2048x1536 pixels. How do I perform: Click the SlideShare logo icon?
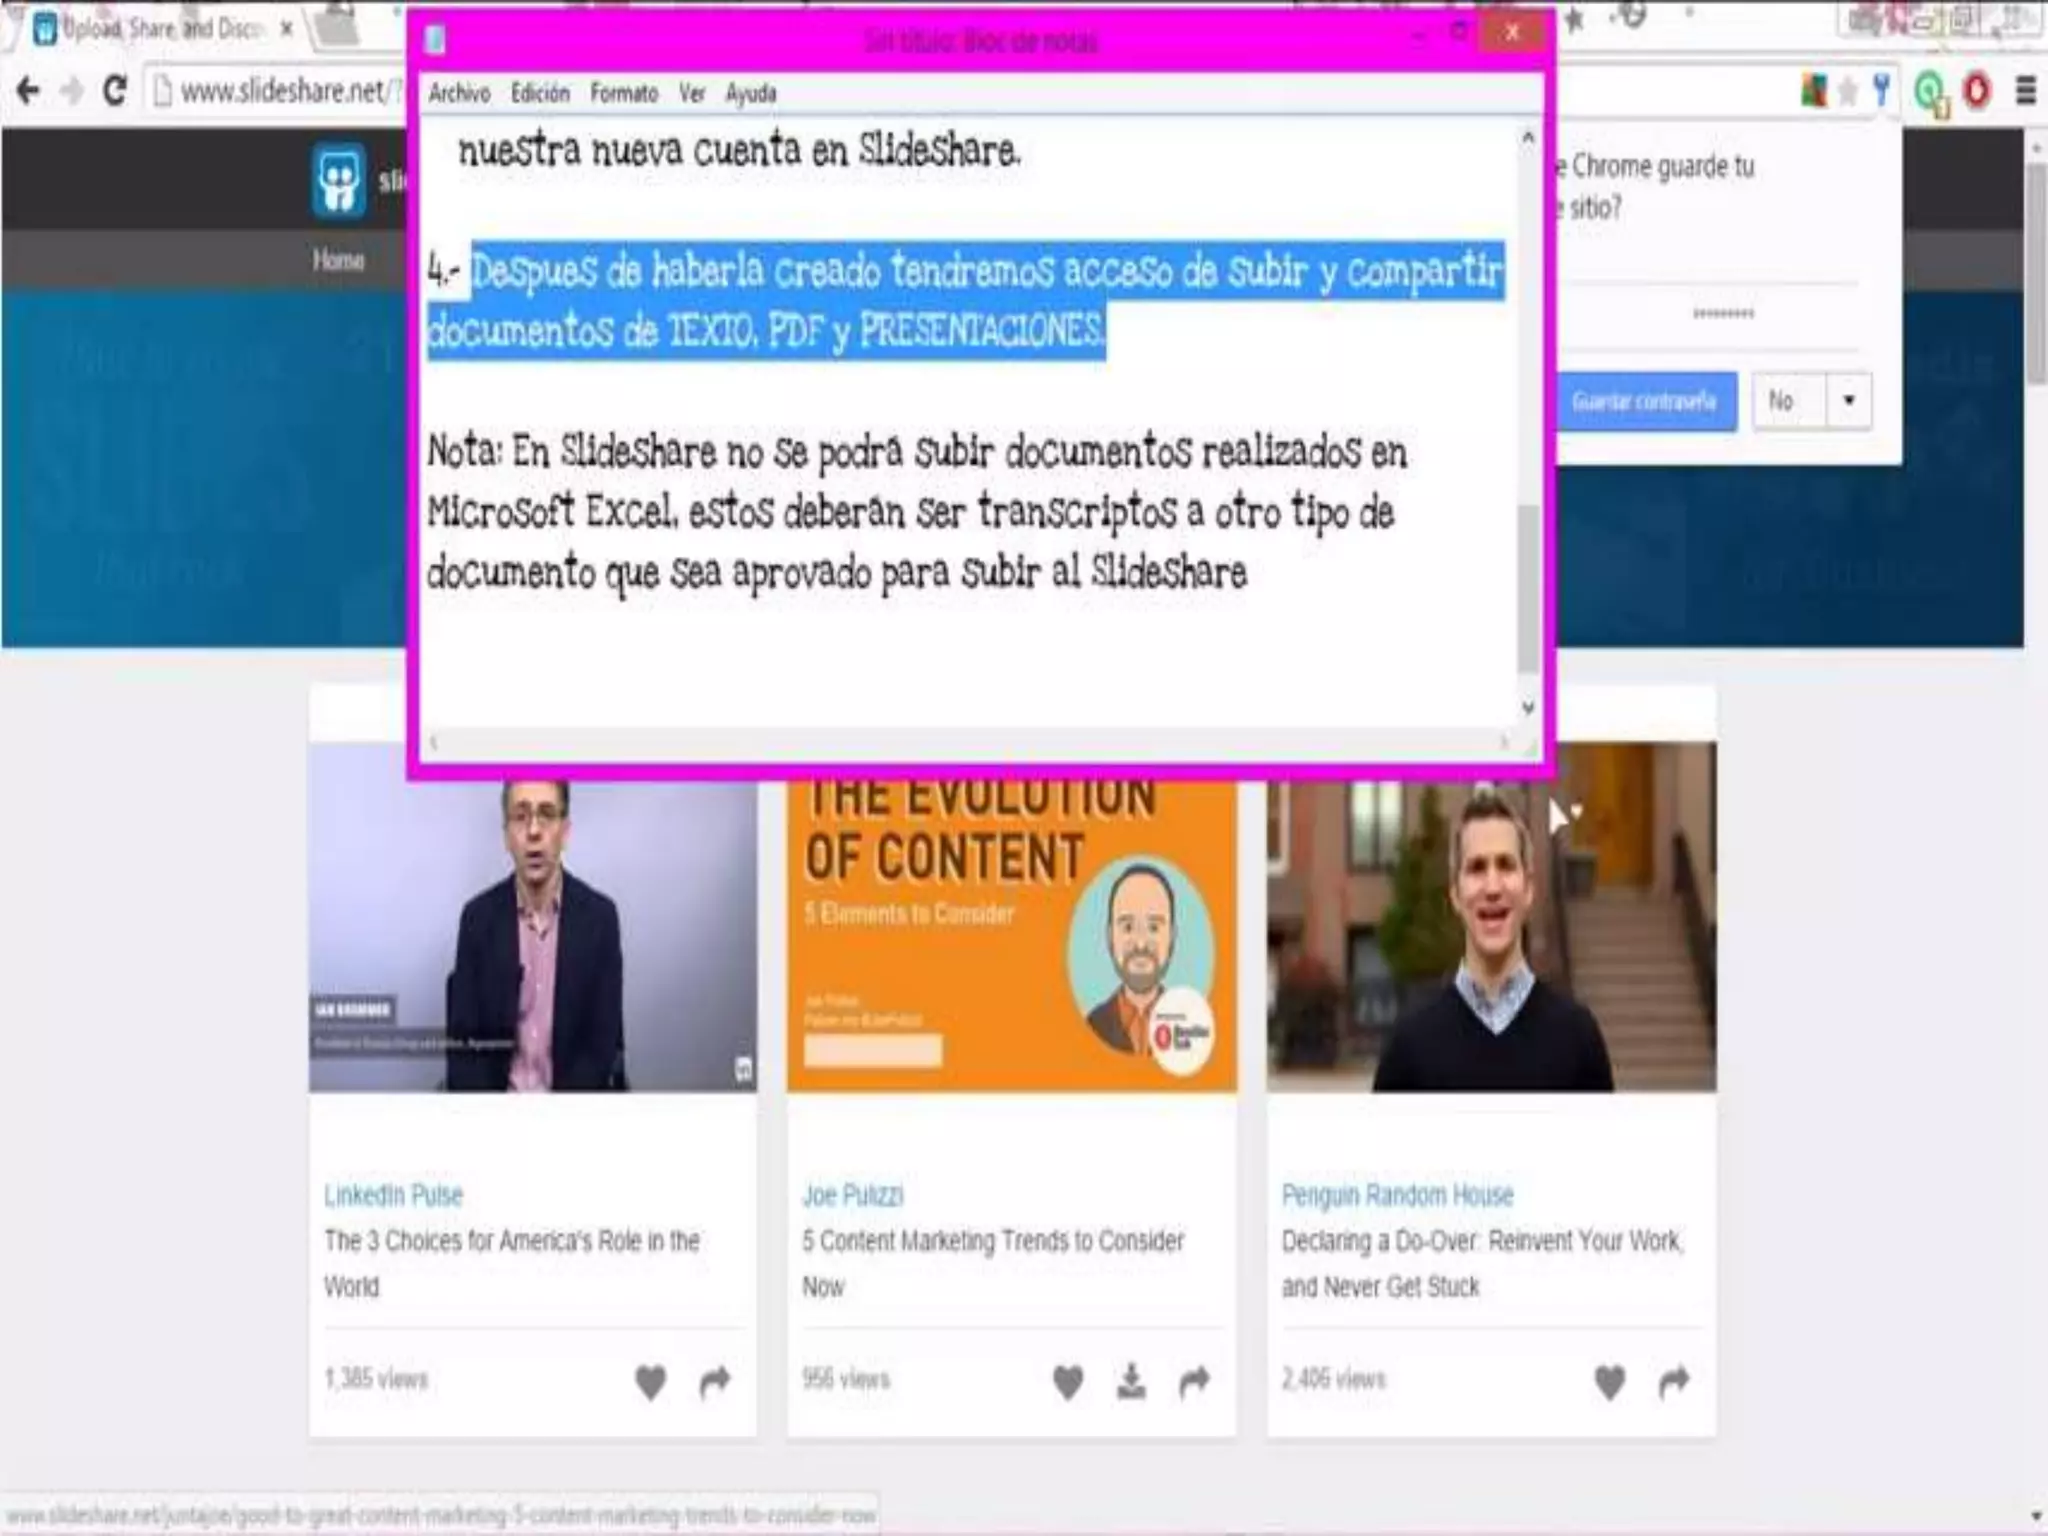(338, 180)
